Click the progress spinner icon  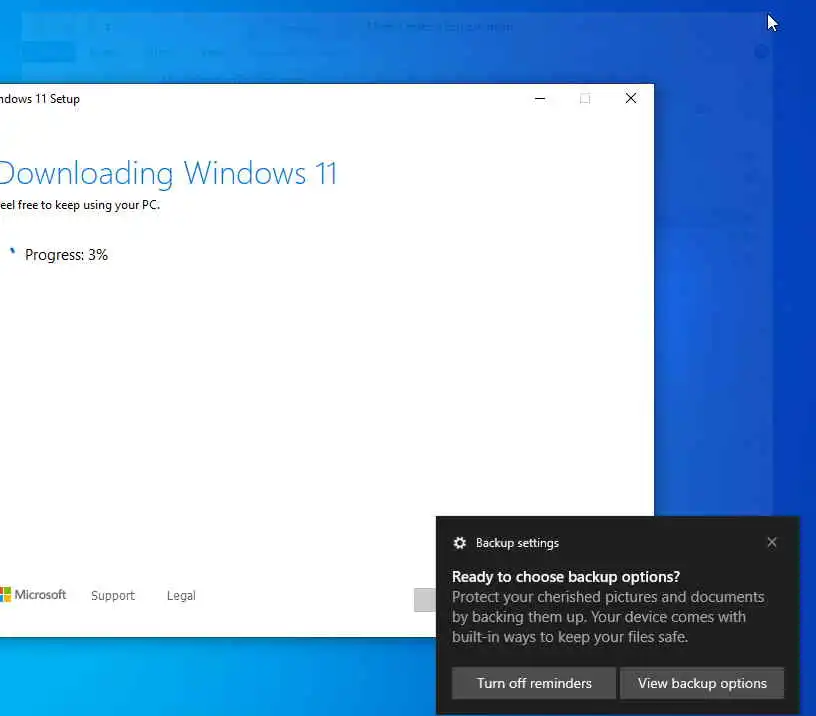(12, 252)
